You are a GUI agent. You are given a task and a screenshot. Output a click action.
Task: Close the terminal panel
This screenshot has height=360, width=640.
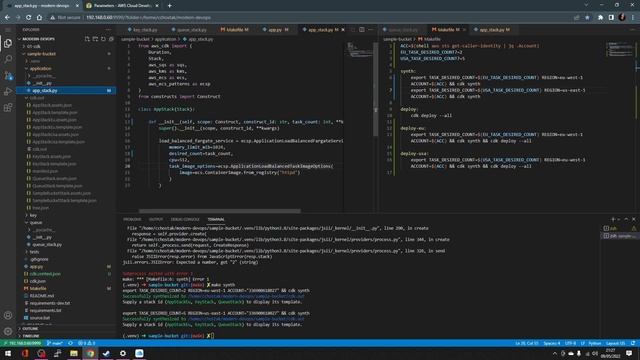pos(633,219)
